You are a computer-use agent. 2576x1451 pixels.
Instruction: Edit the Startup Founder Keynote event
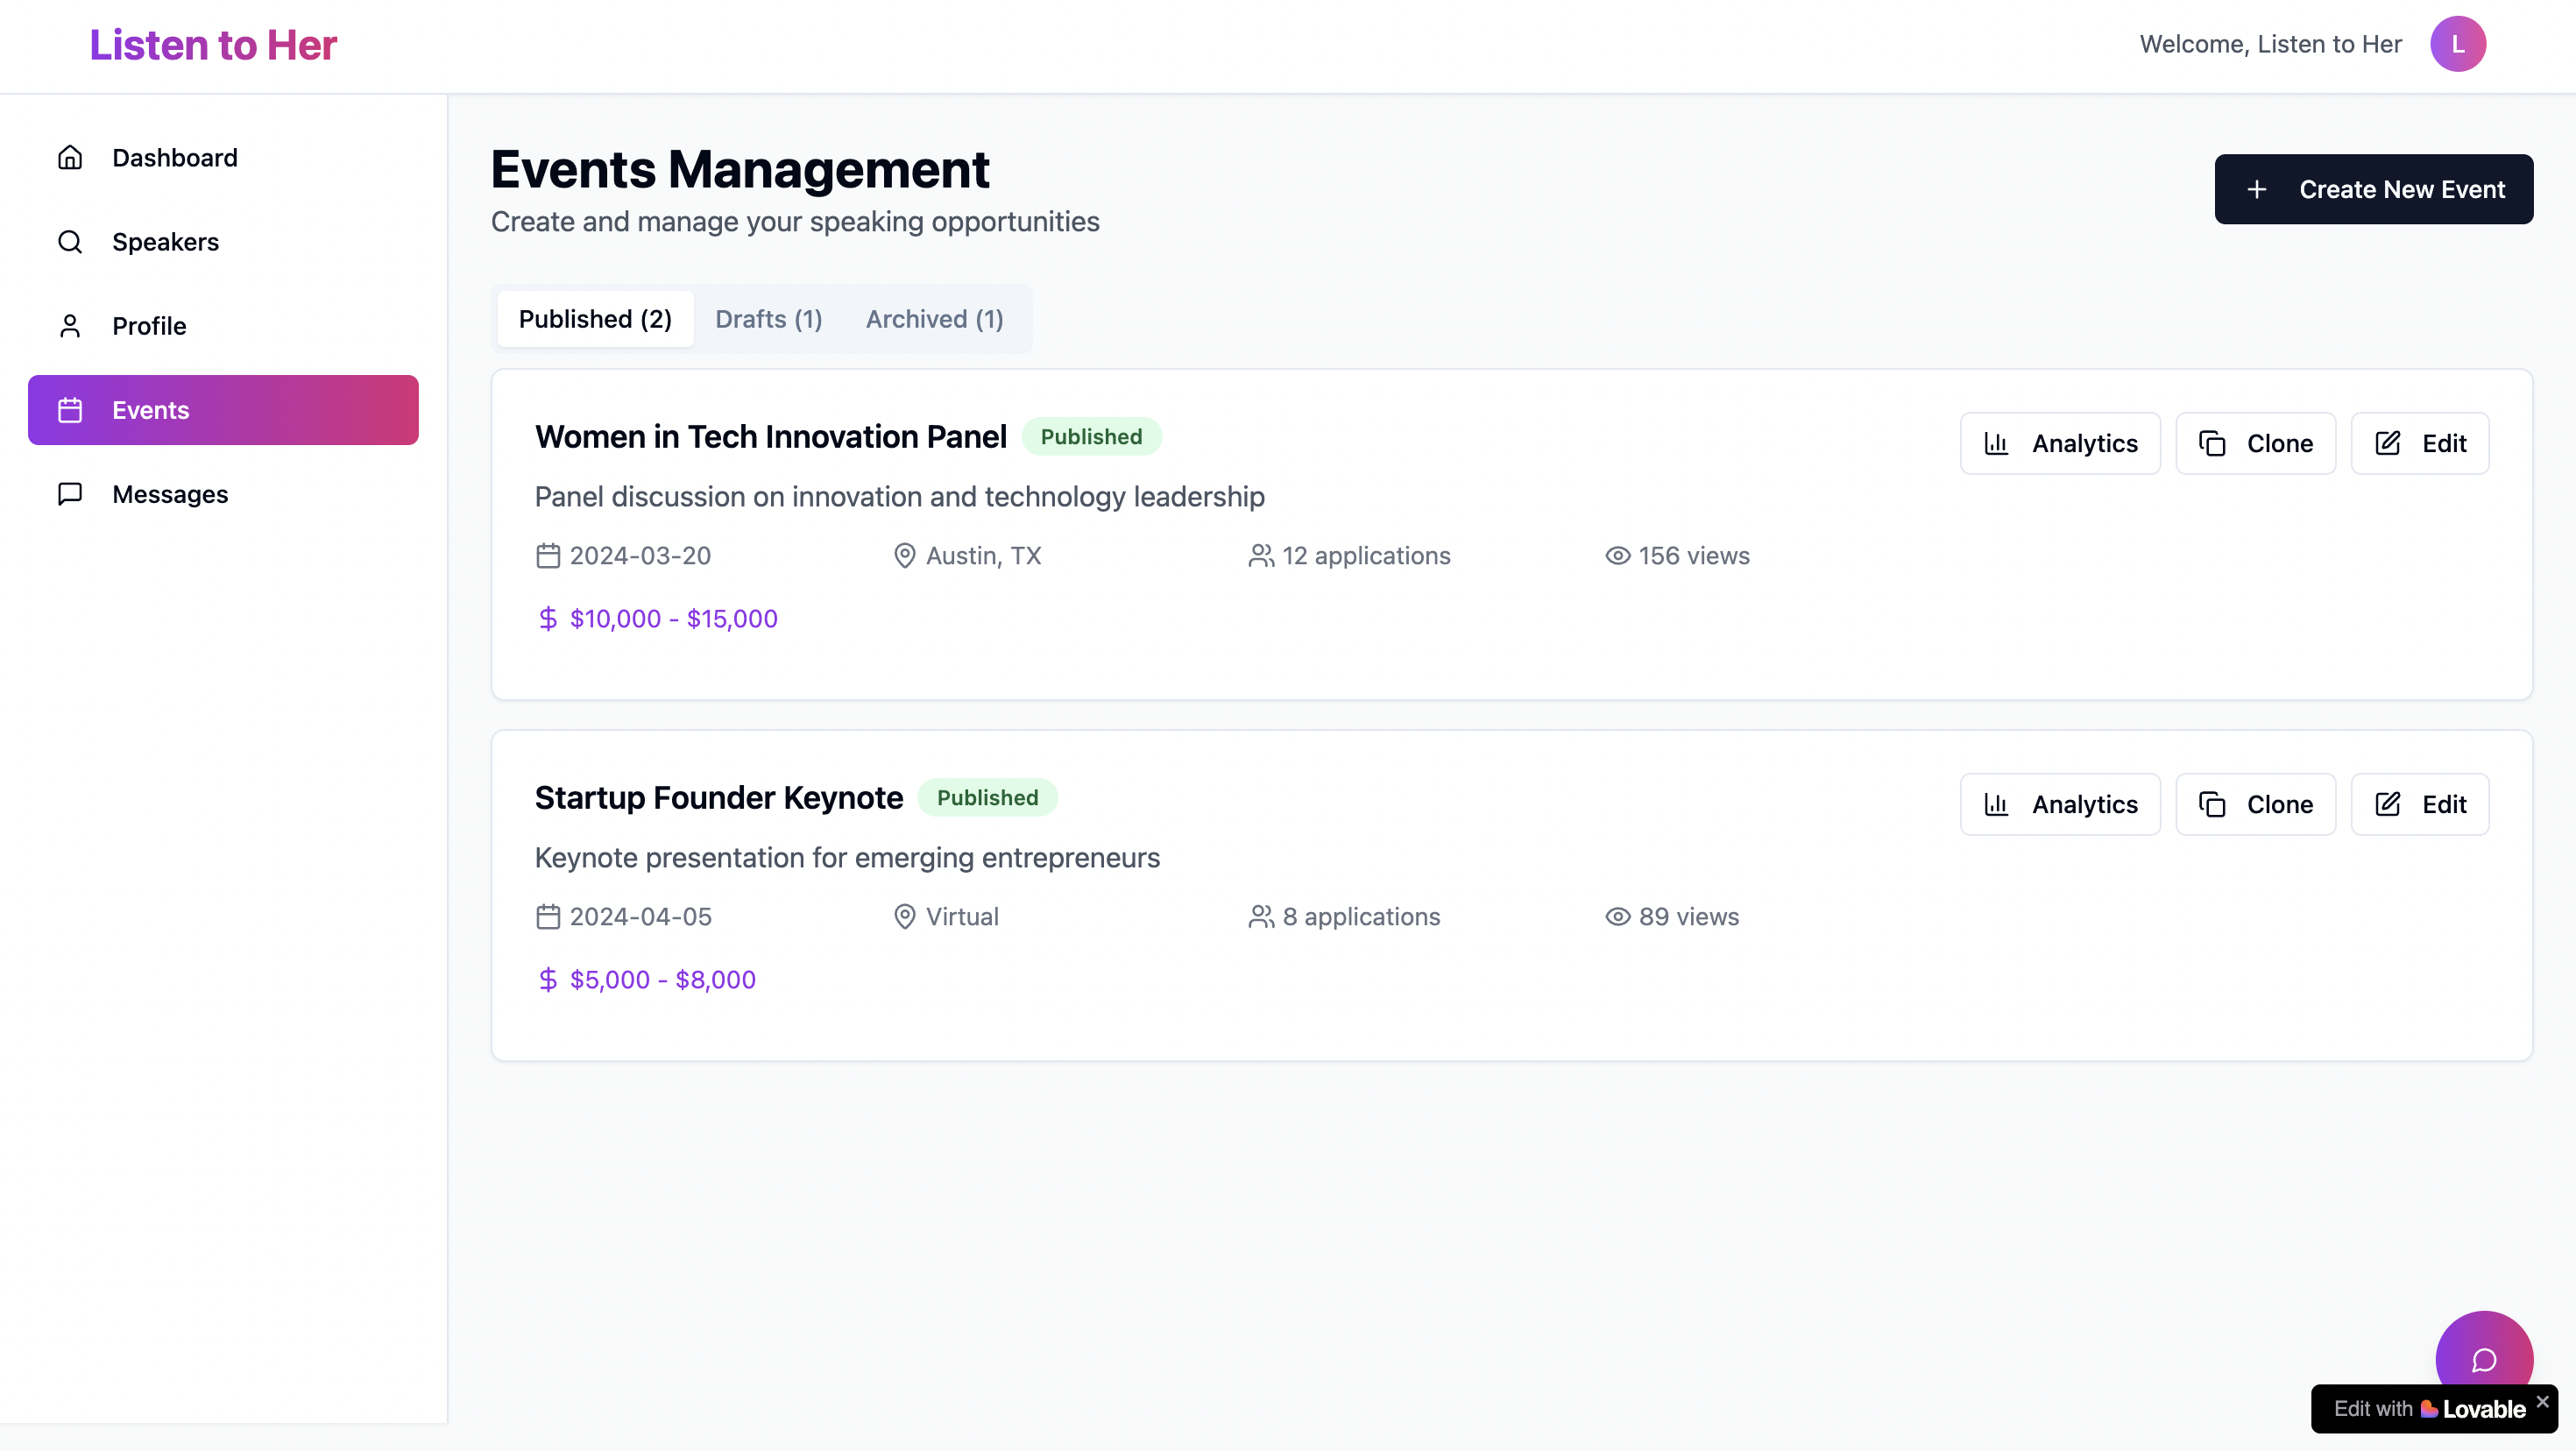[x=2419, y=804]
